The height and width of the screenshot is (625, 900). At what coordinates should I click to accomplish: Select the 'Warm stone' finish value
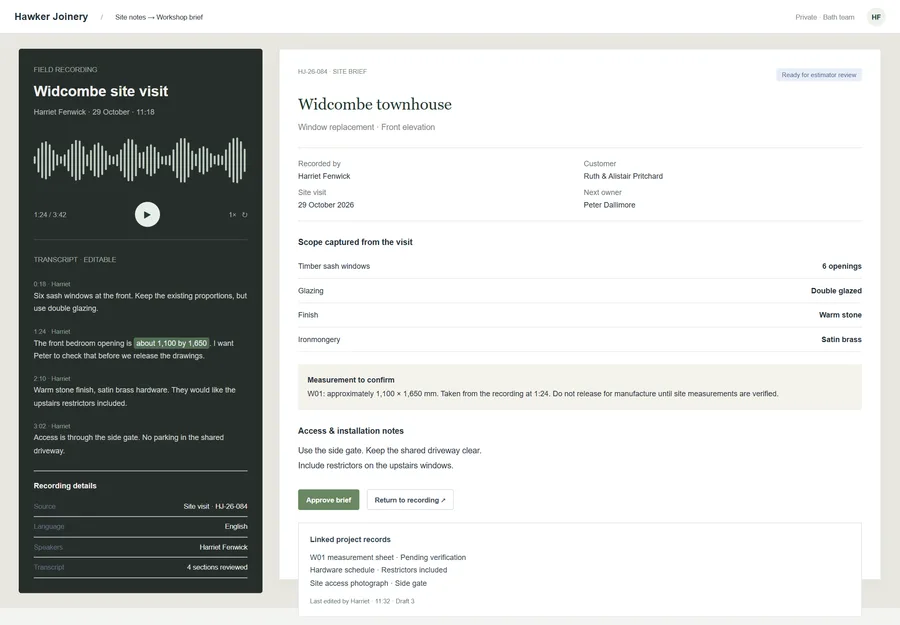[840, 315]
